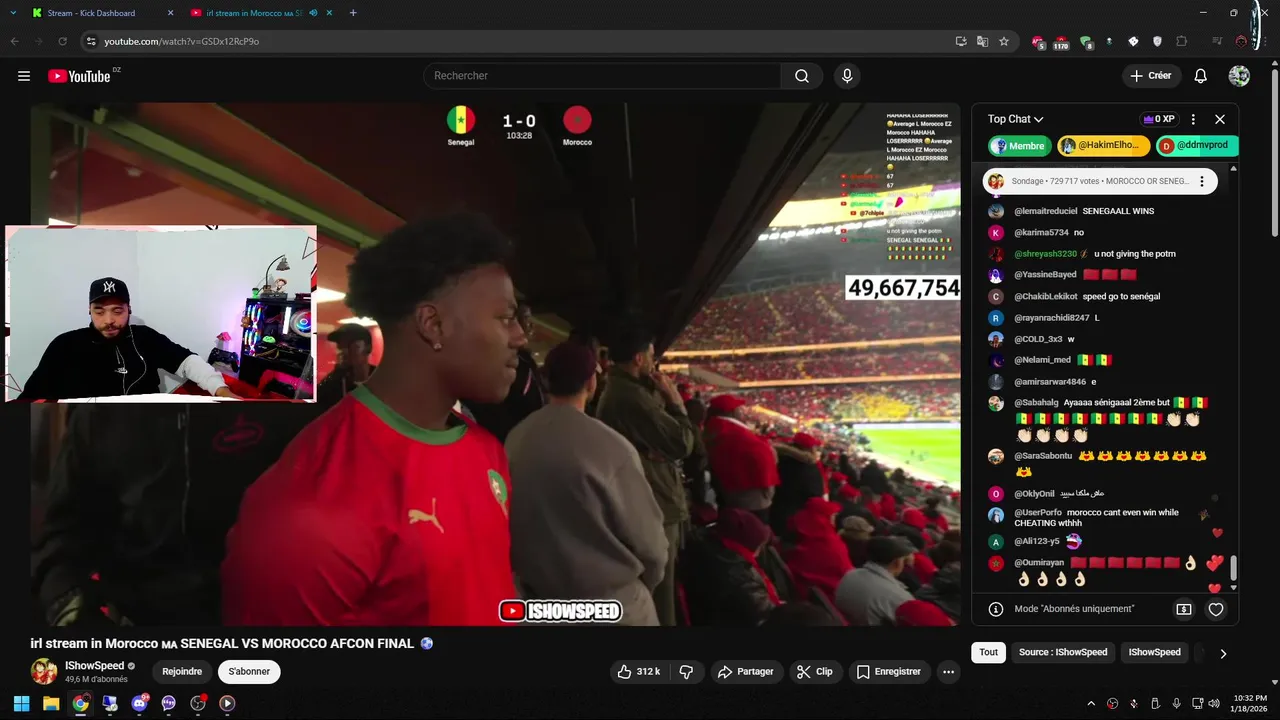1280x720 pixels.
Task: Open File Explorer from taskbar
Action: pos(51,703)
